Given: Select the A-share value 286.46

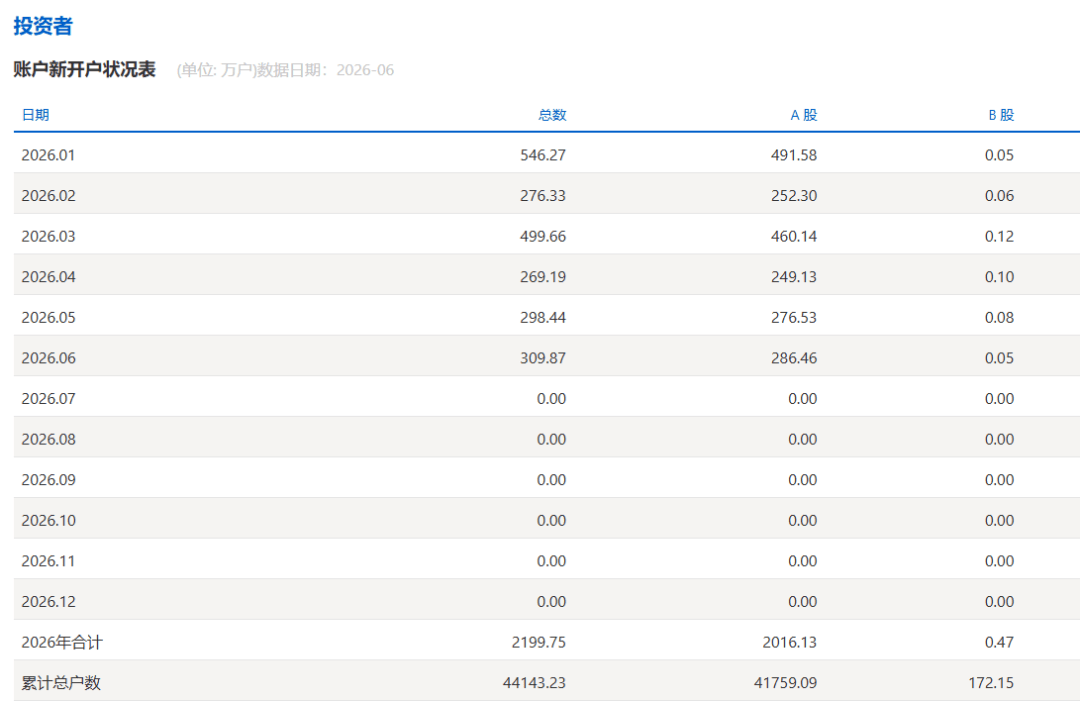Looking at the screenshot, I should tap(793, 358).
